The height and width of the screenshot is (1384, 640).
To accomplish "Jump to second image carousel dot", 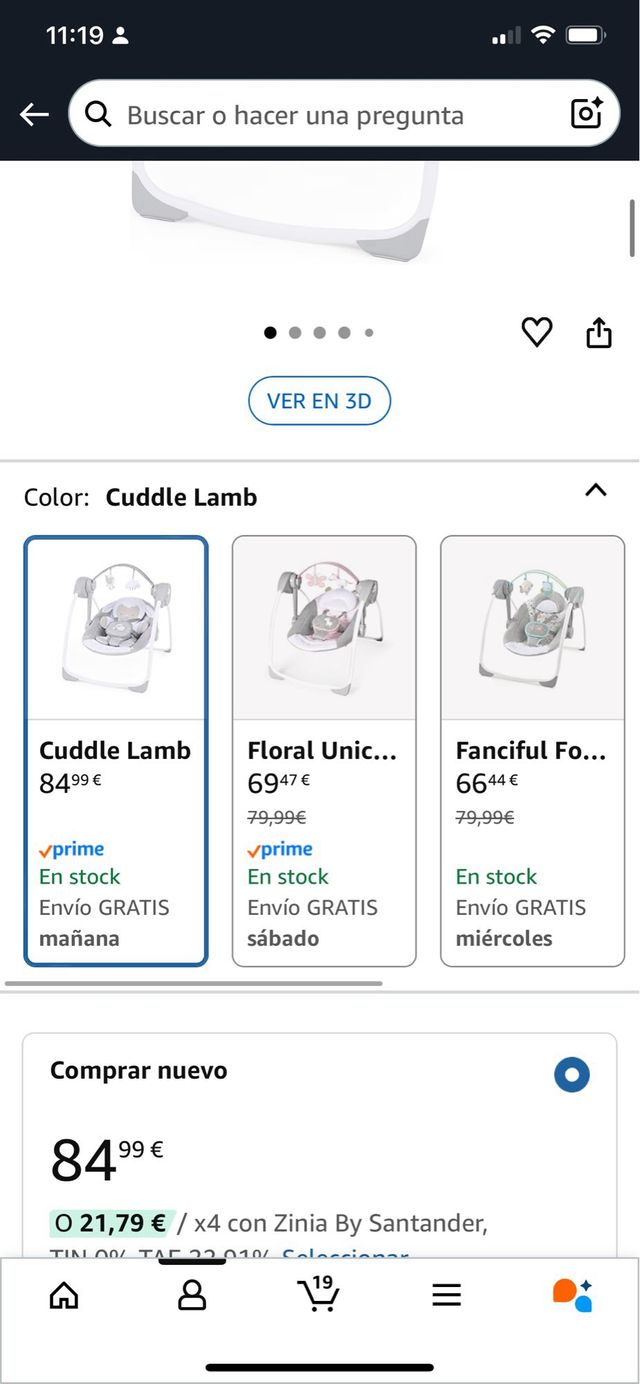I will [295, 333].
